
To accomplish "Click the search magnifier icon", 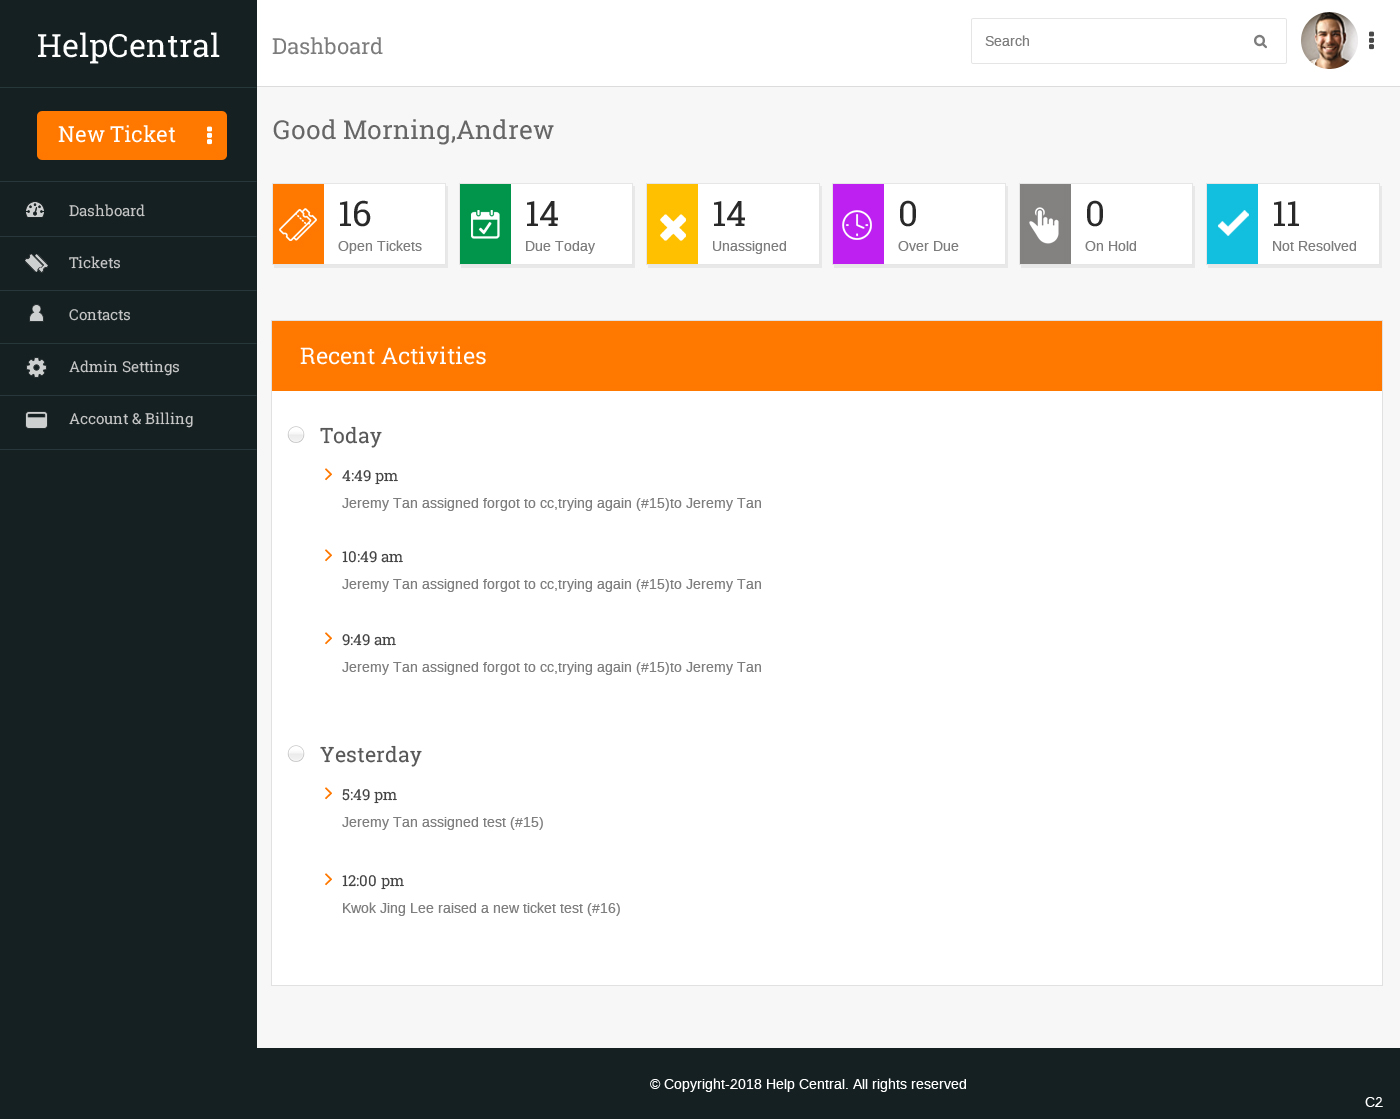I will [x=1260, y=42].
